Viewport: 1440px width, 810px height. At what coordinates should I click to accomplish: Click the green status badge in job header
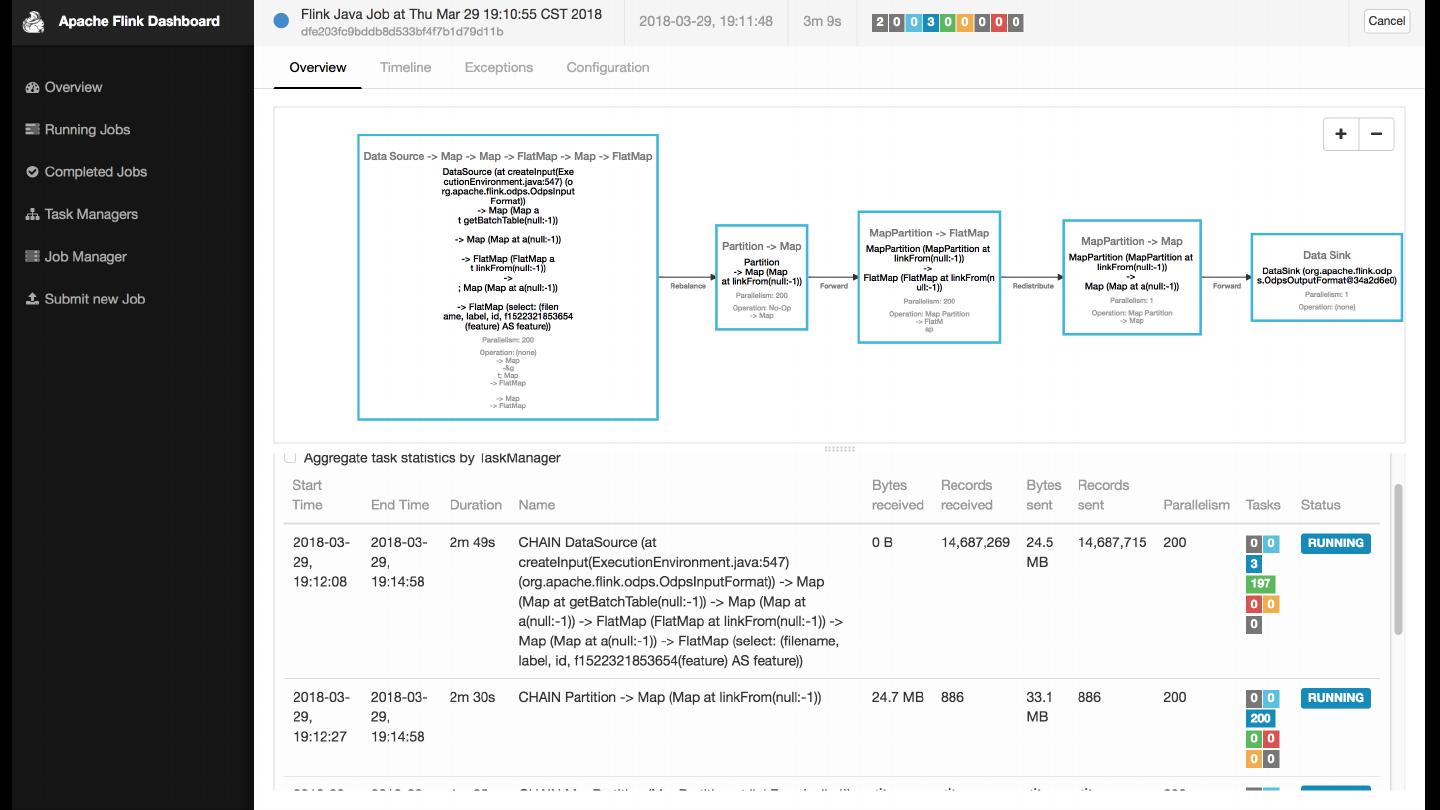tap(948, 22)
